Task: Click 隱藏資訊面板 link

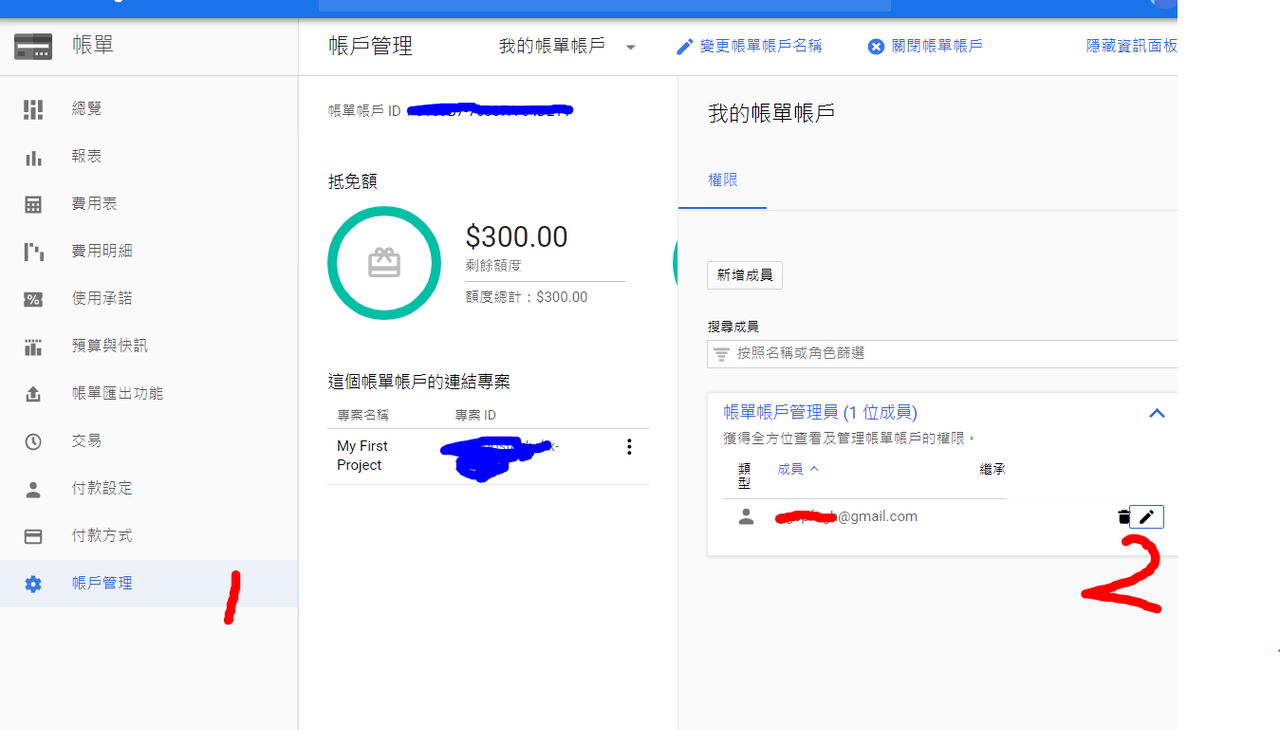Action: pyautogui.click(x=1132, y=46)
